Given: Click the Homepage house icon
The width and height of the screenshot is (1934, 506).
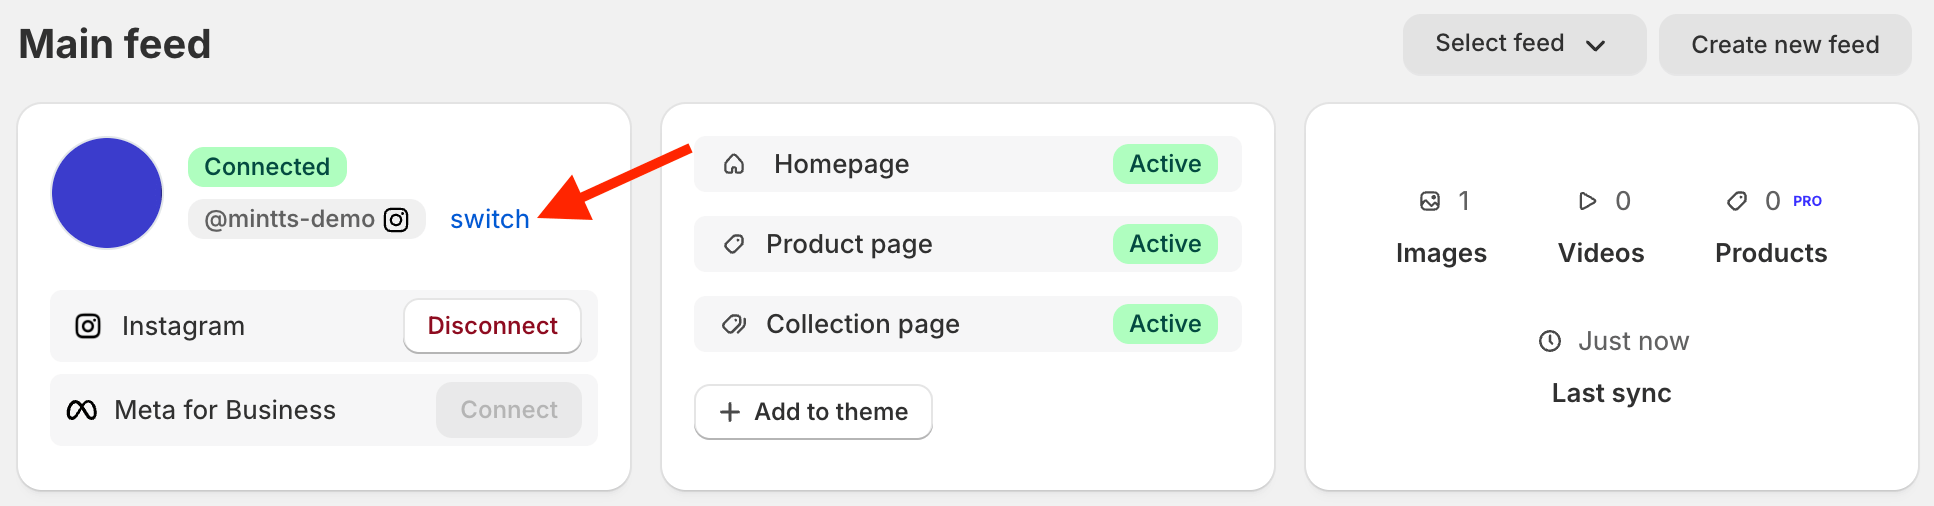Looking at the screenshot, I should coord(734,164).
